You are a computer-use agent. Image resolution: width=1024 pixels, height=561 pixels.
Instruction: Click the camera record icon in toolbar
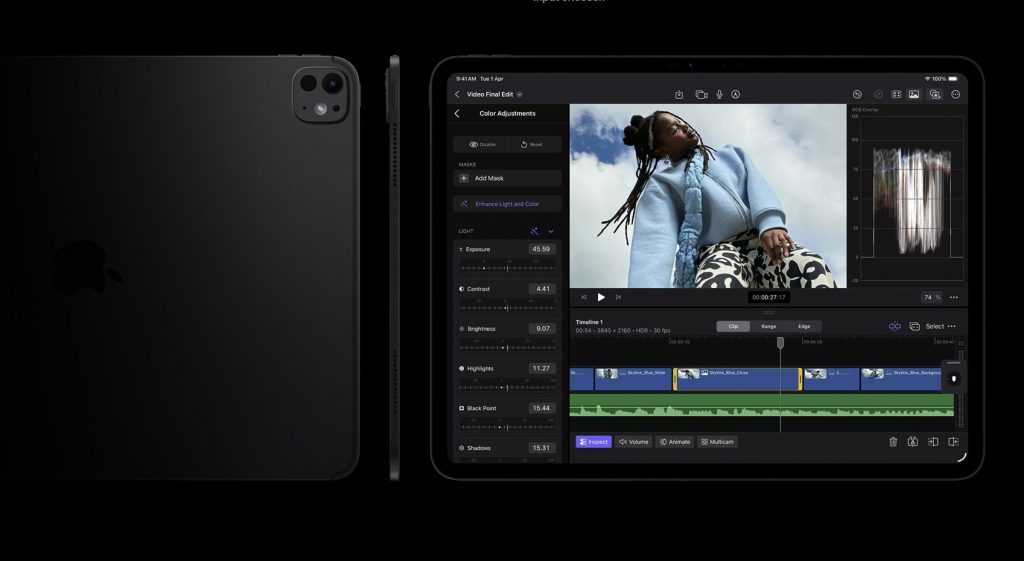click(701, 94)
